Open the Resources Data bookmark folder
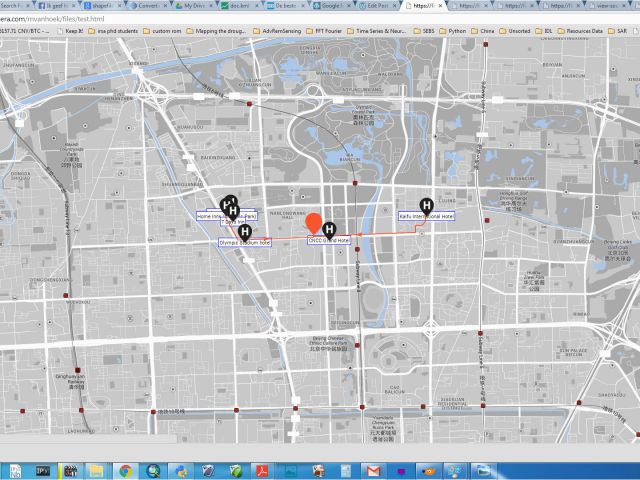The image size is (640, 480). click(x=580, y=31)
